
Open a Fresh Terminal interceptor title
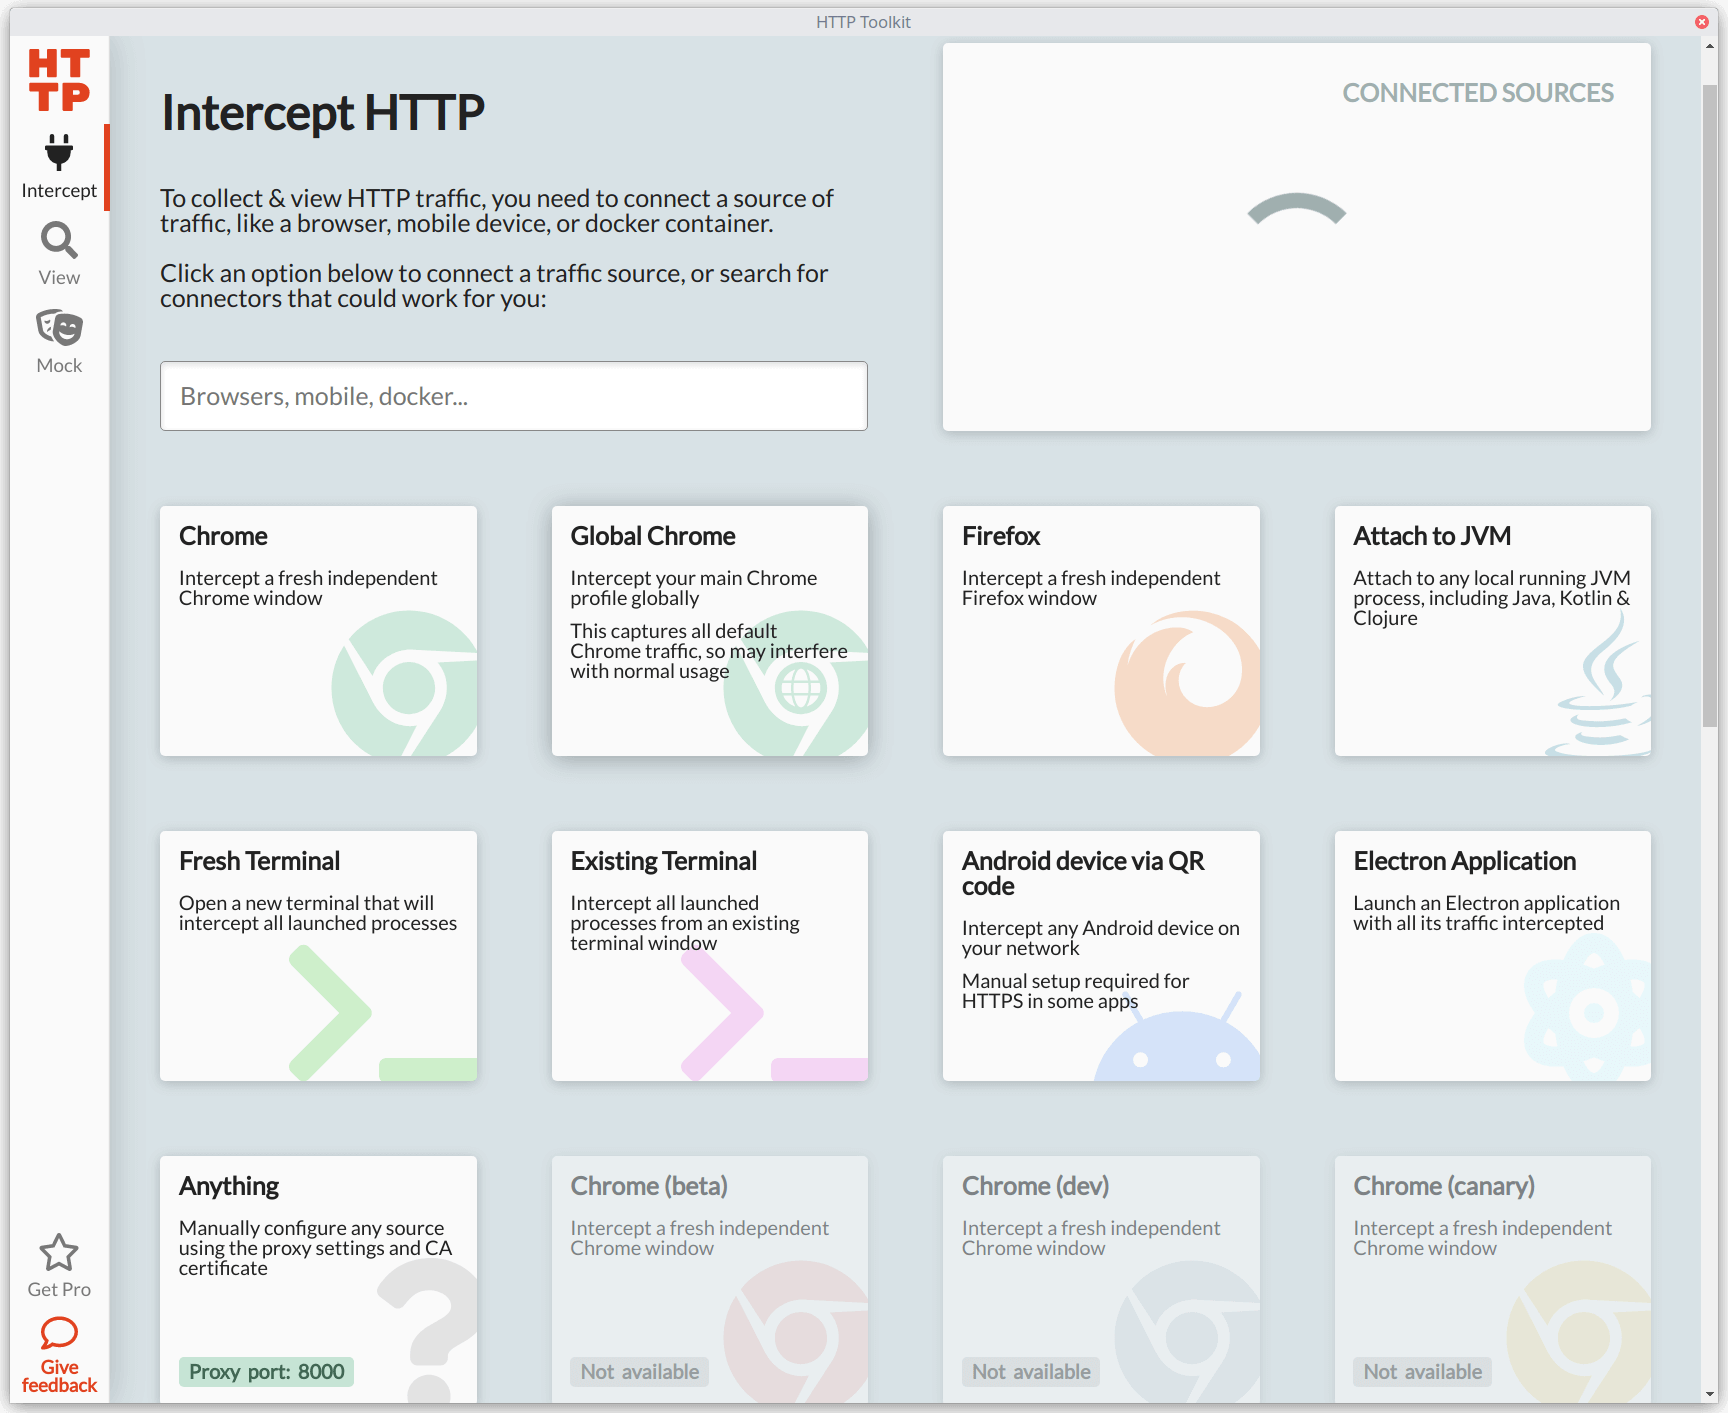click(x=260, y=861)
